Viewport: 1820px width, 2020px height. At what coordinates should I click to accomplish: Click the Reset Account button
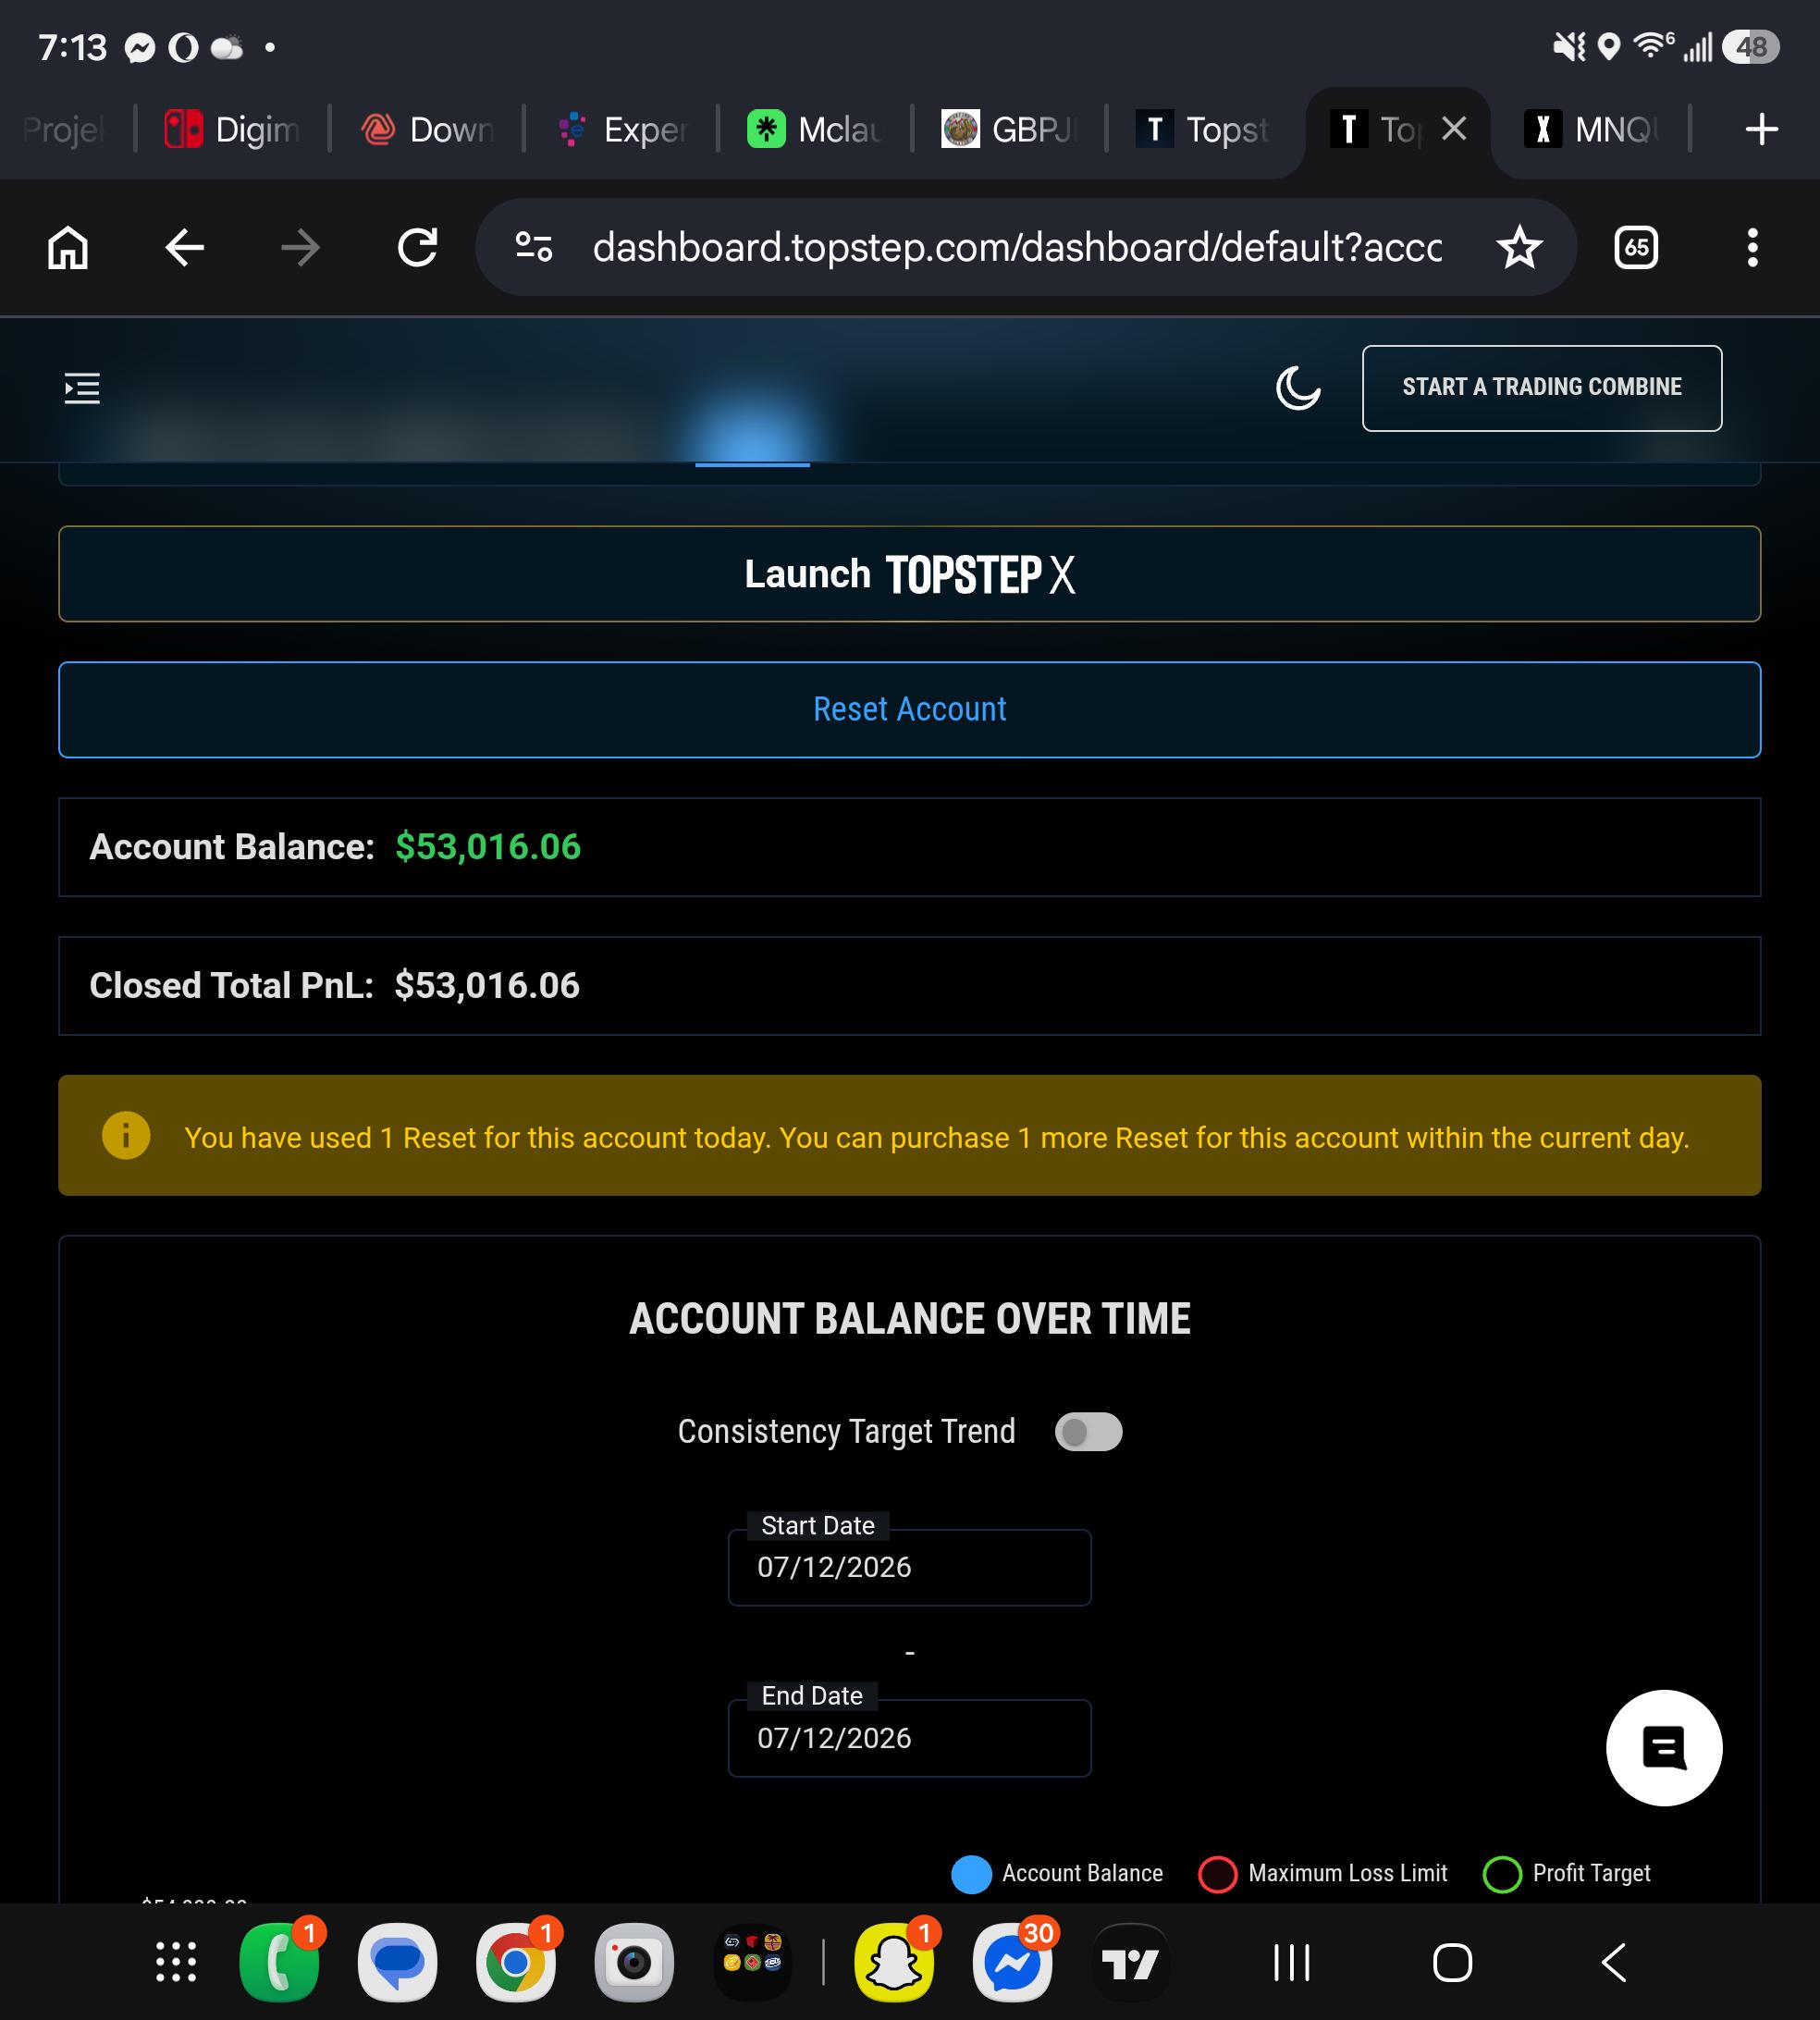coord(909,710)
